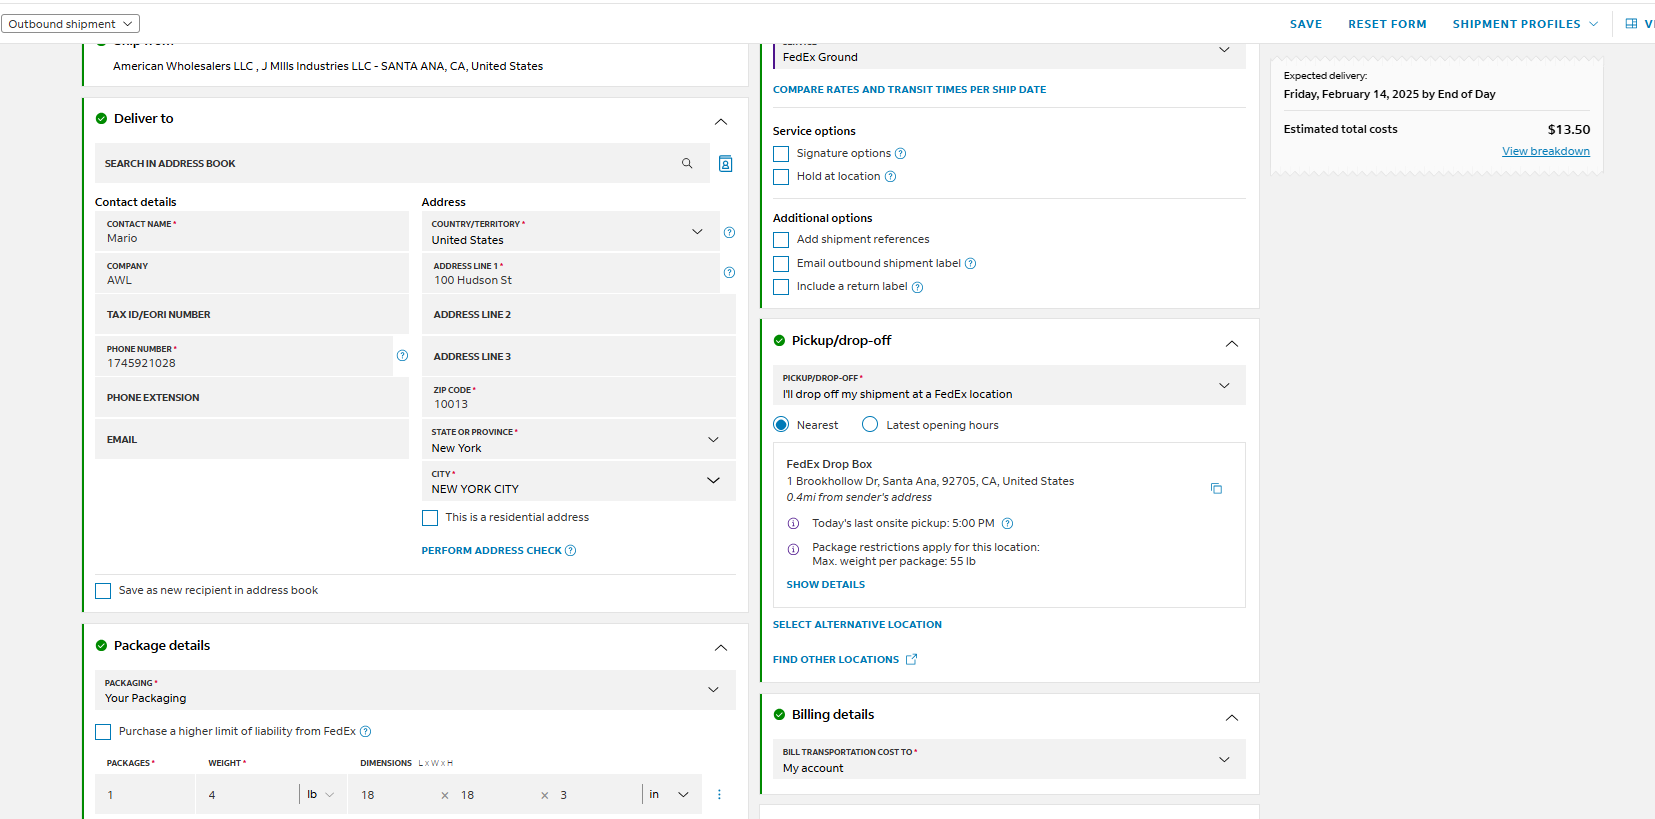Click the ZIP Code field
This screenshot has height=819, width=1655.
pos(579,398)
